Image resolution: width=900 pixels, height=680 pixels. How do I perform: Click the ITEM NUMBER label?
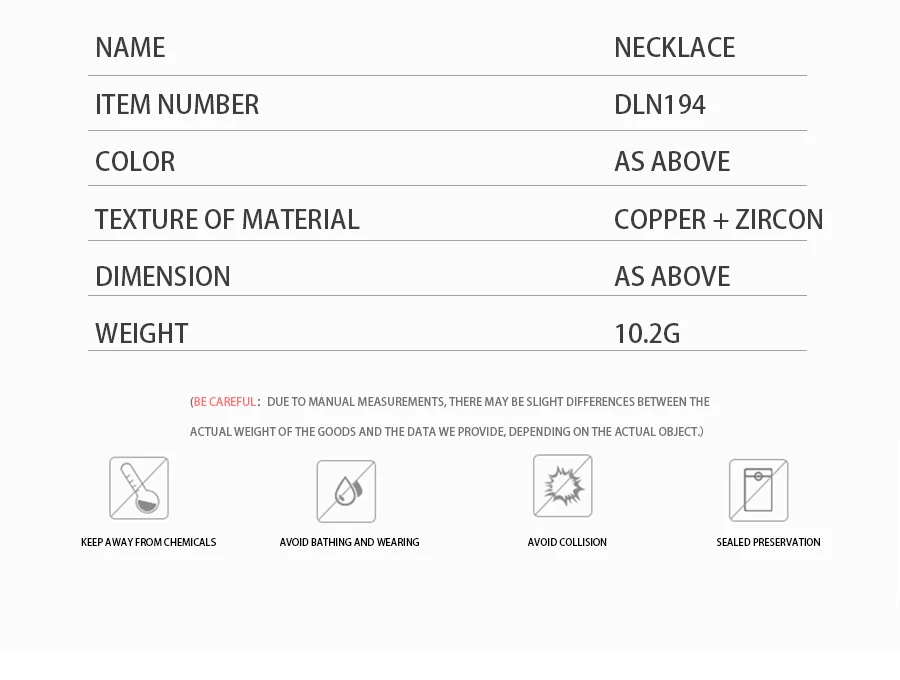tap(177, 104)
